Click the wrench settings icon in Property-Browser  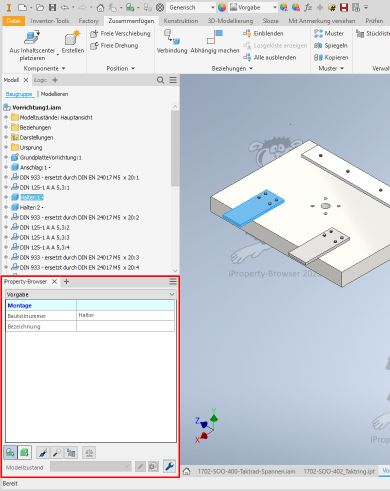[x=169, y=466]
